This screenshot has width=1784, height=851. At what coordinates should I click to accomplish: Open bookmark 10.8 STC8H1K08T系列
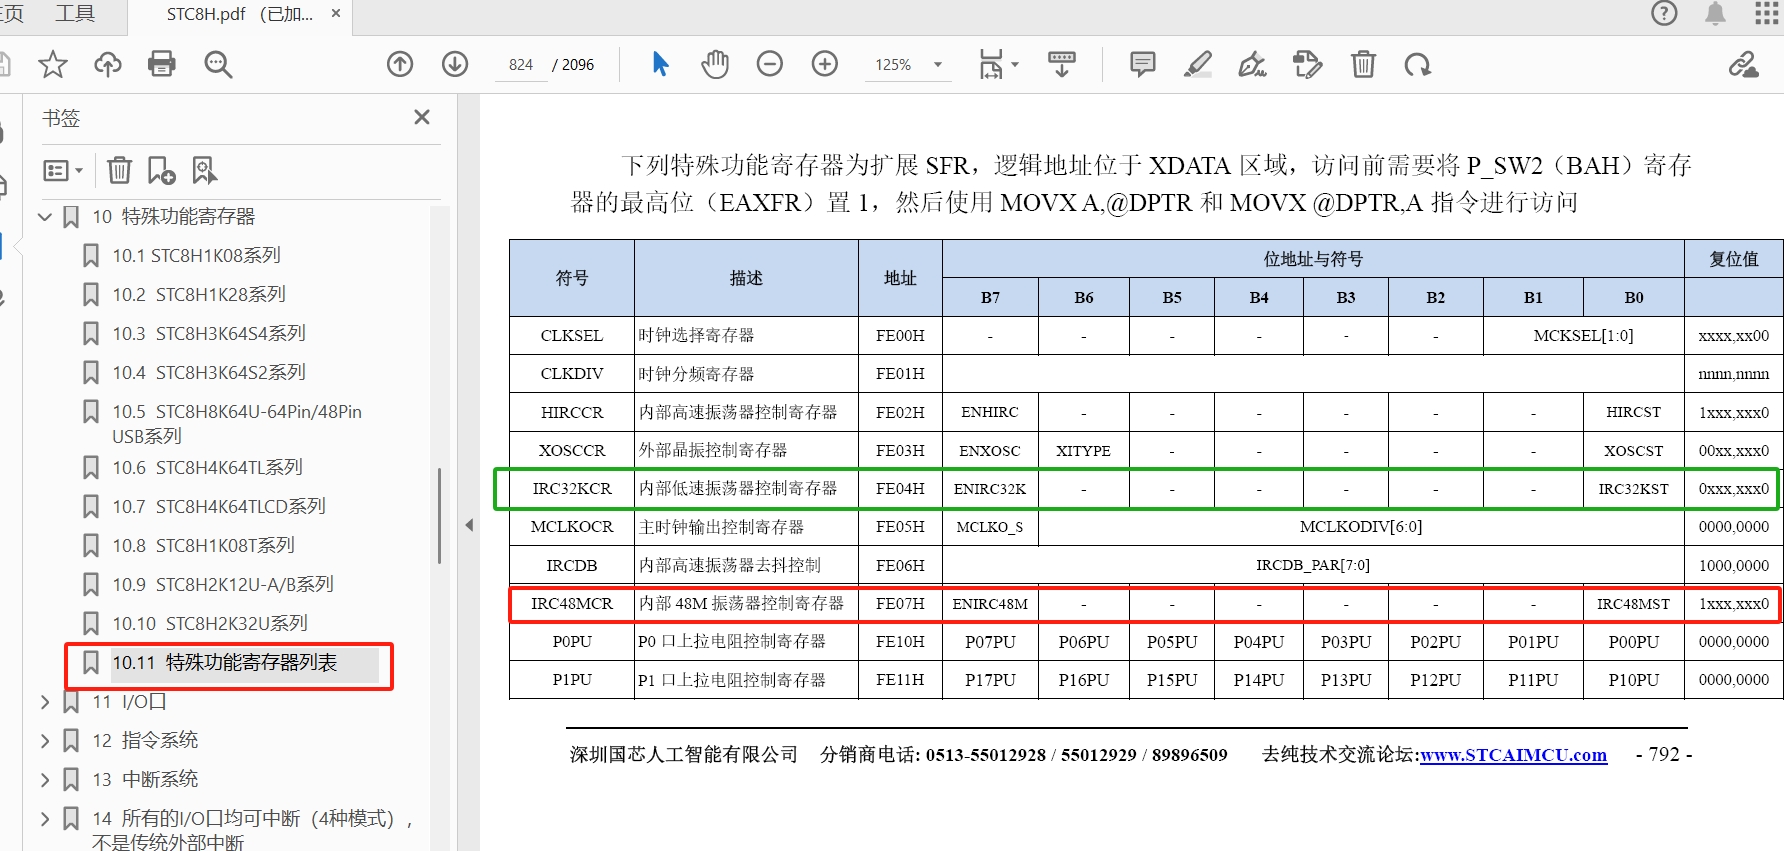point(203,546)
